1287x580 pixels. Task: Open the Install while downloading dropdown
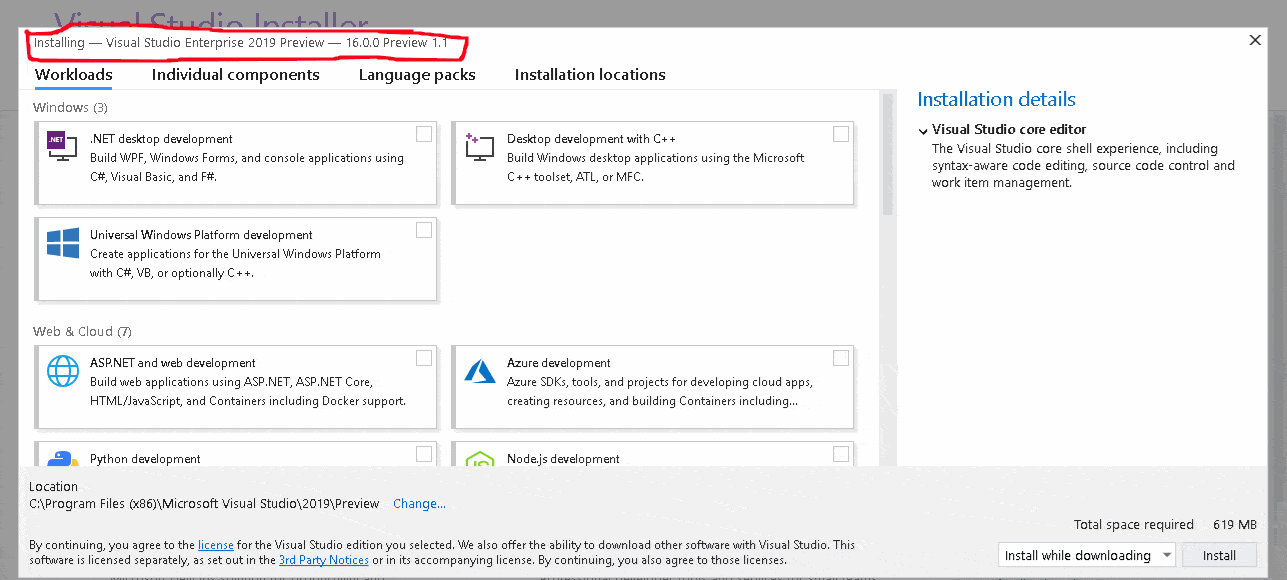coord(1086,555)
